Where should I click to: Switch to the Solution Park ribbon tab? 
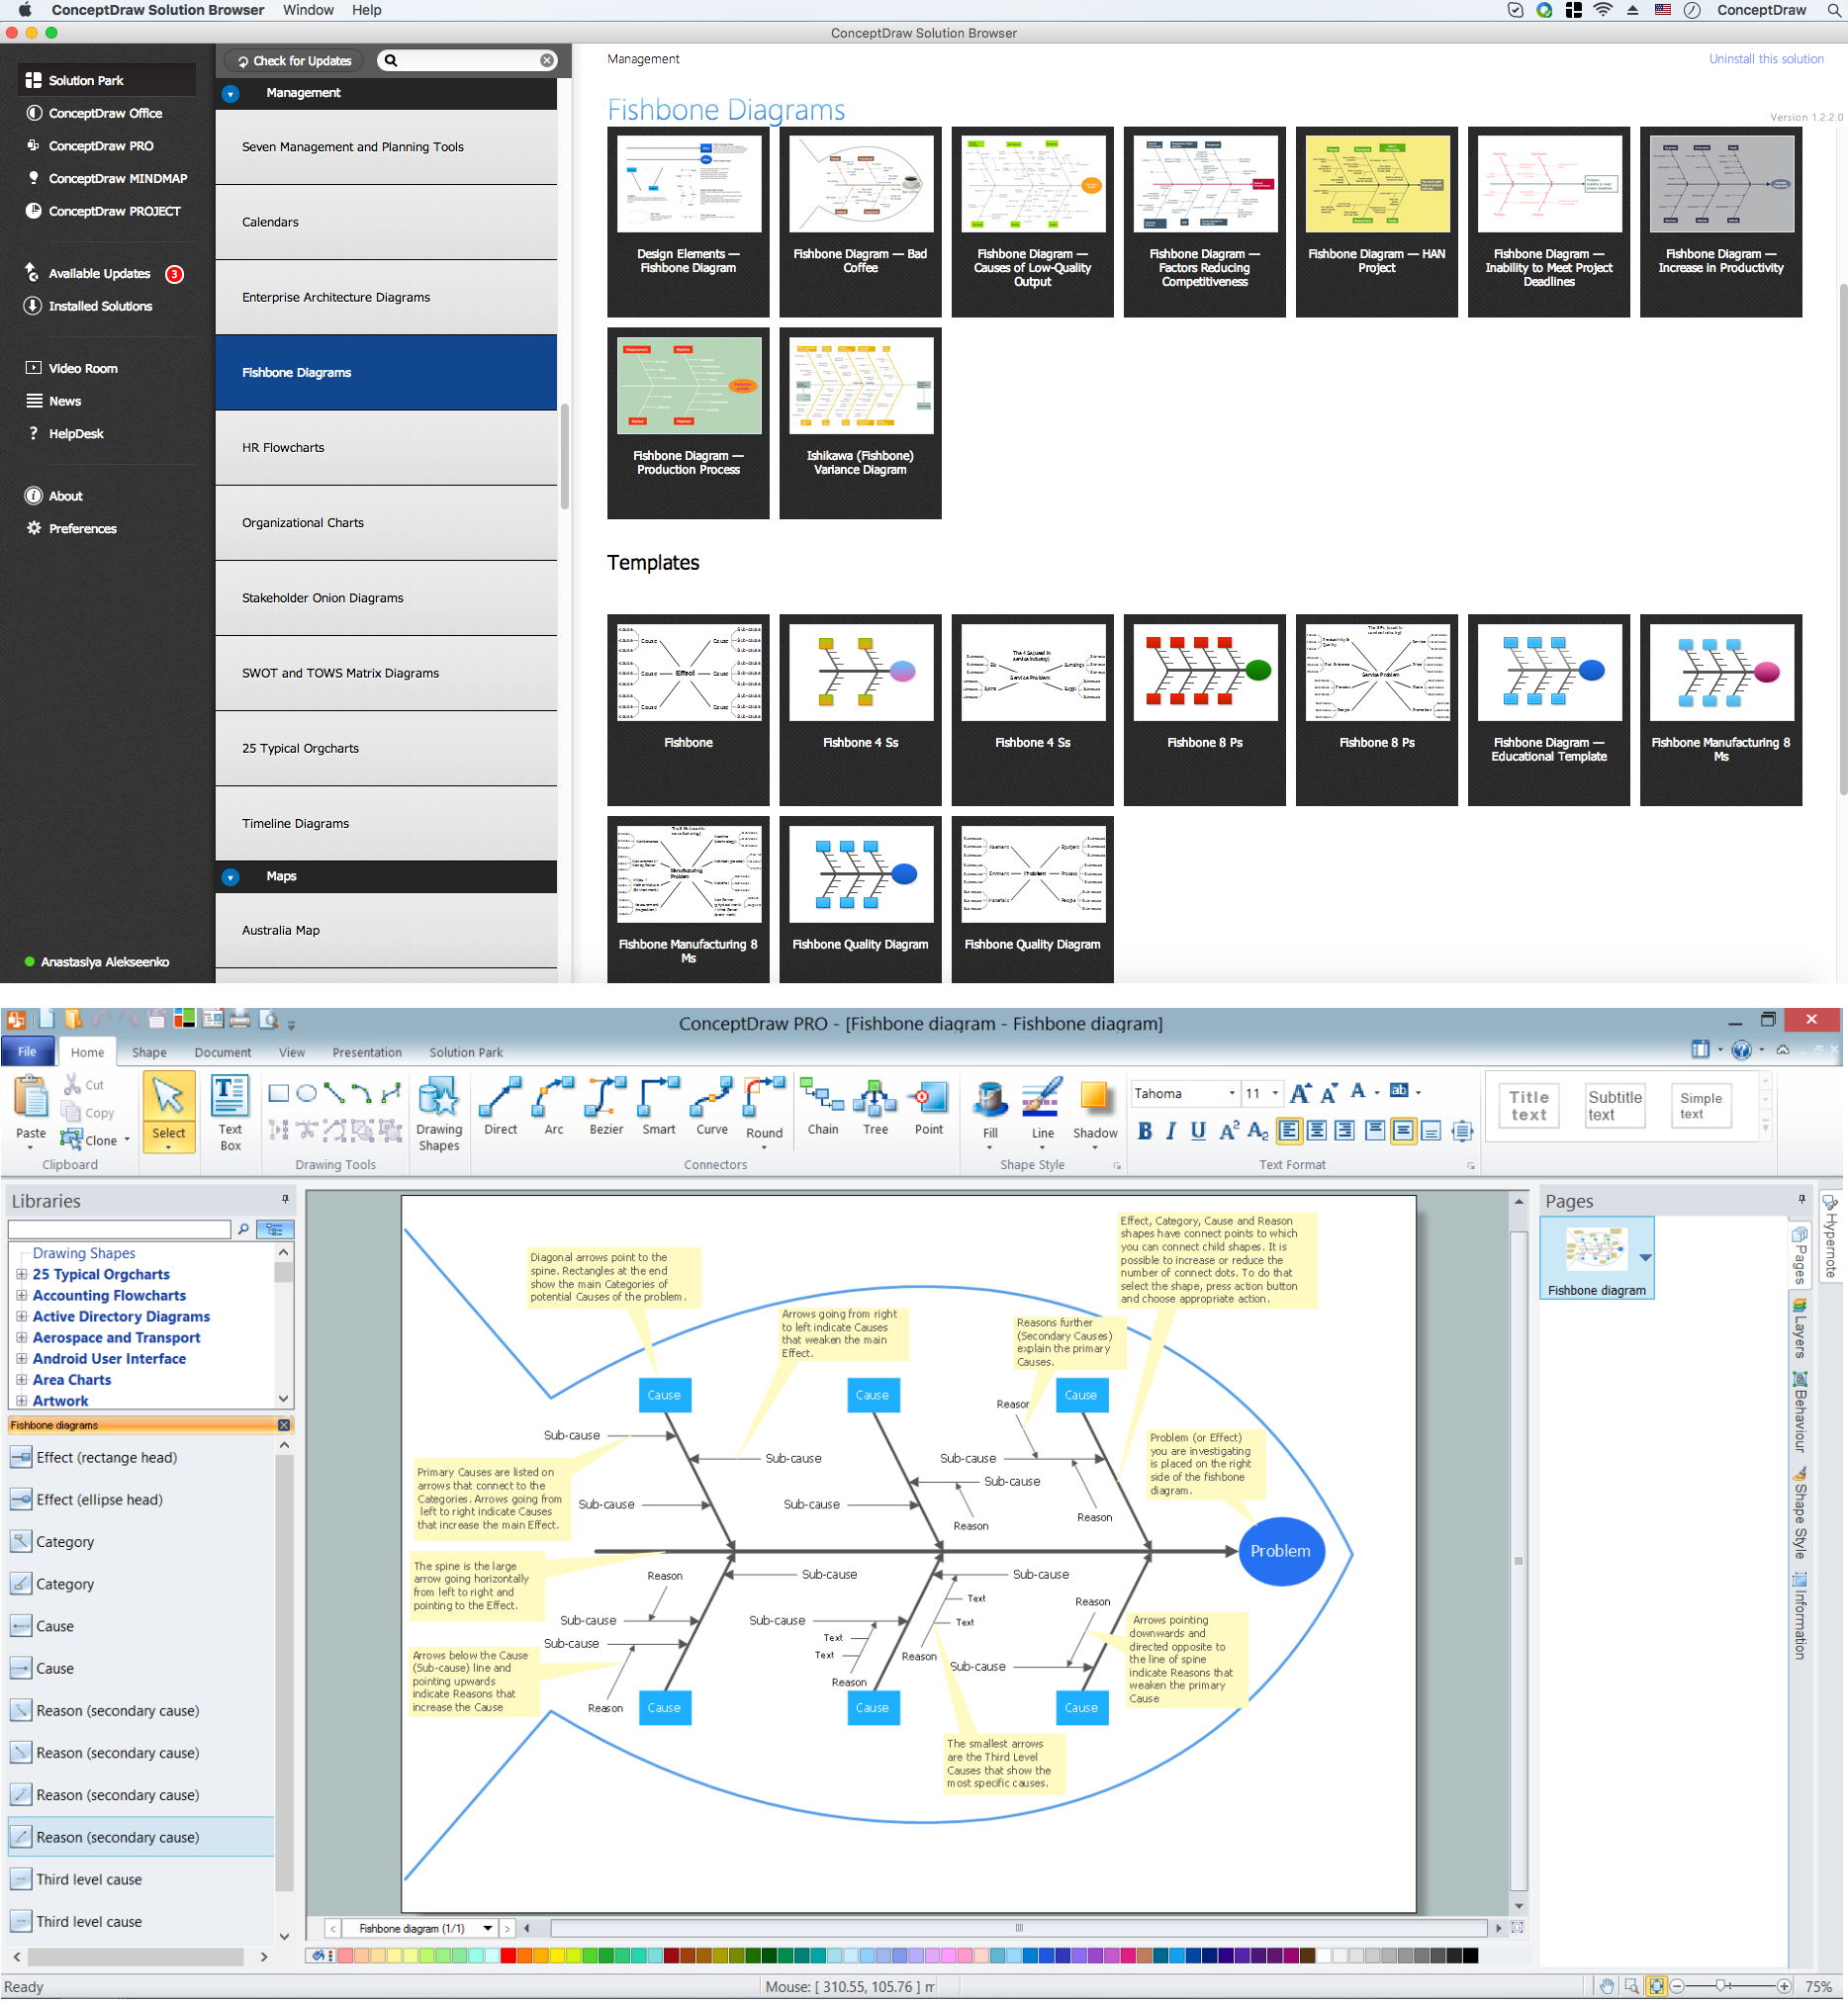[466, 1052]
